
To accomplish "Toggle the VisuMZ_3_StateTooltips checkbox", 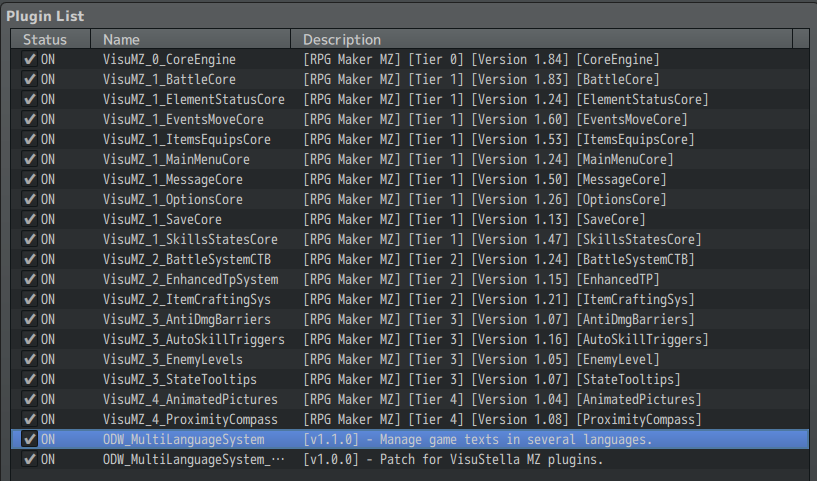I will [30, 379].
